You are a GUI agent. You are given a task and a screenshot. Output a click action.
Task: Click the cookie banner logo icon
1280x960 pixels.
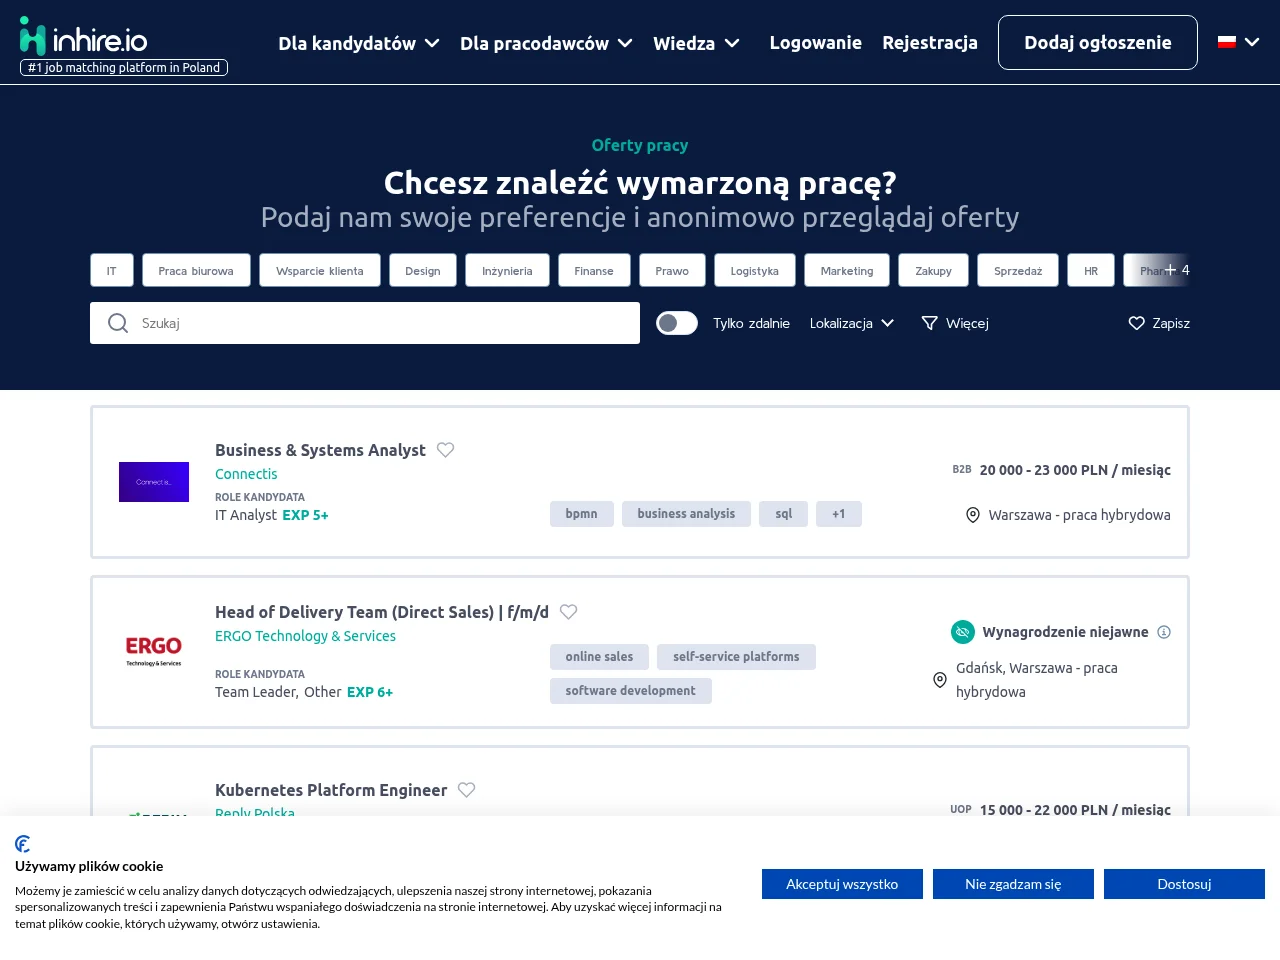23,844
